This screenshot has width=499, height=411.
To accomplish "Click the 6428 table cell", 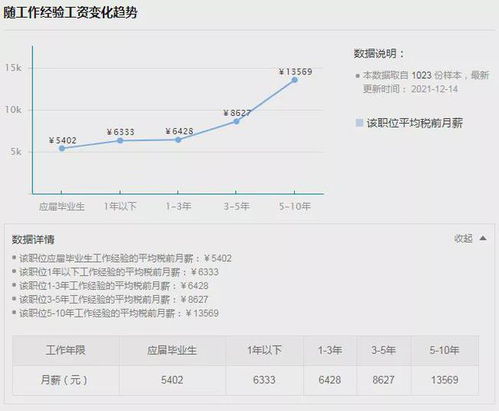I will coord(330,380).
